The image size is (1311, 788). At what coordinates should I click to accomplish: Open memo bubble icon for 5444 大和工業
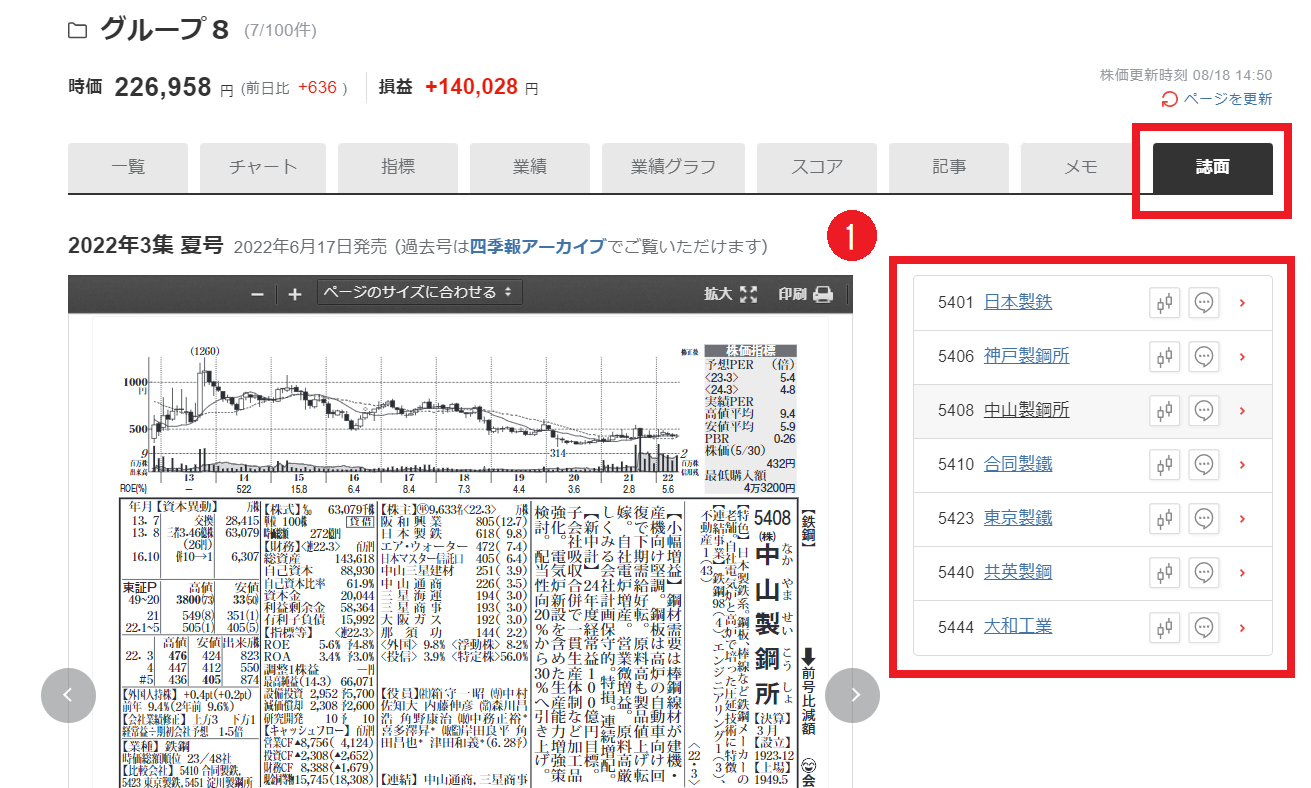tap(1204, 628)
